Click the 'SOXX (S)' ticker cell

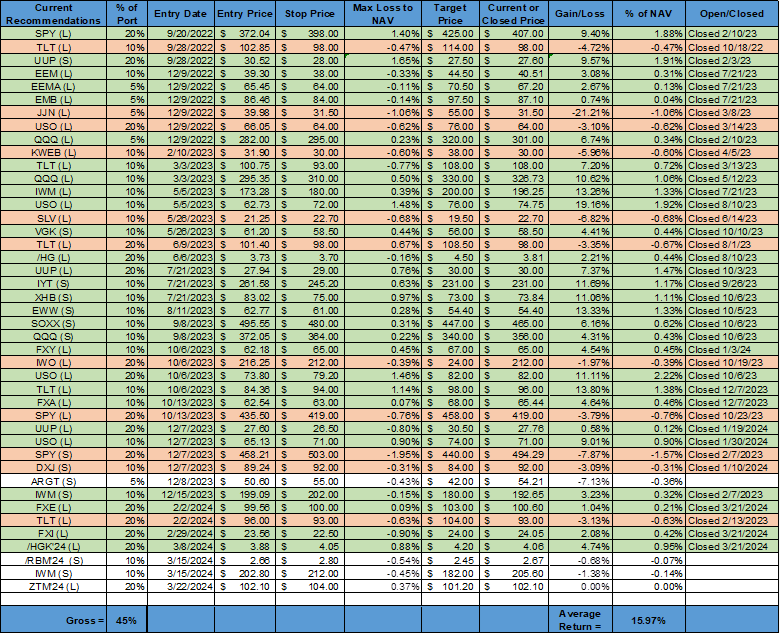coord(53,324)
